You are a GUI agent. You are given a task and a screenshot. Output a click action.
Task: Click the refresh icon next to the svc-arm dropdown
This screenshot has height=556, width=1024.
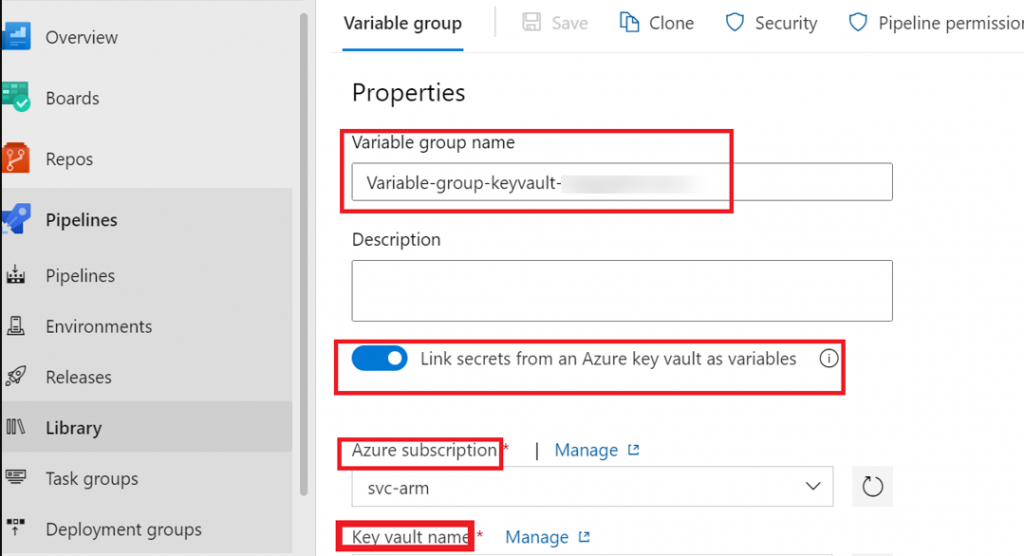pyautogui.click(x=872, y=486)
